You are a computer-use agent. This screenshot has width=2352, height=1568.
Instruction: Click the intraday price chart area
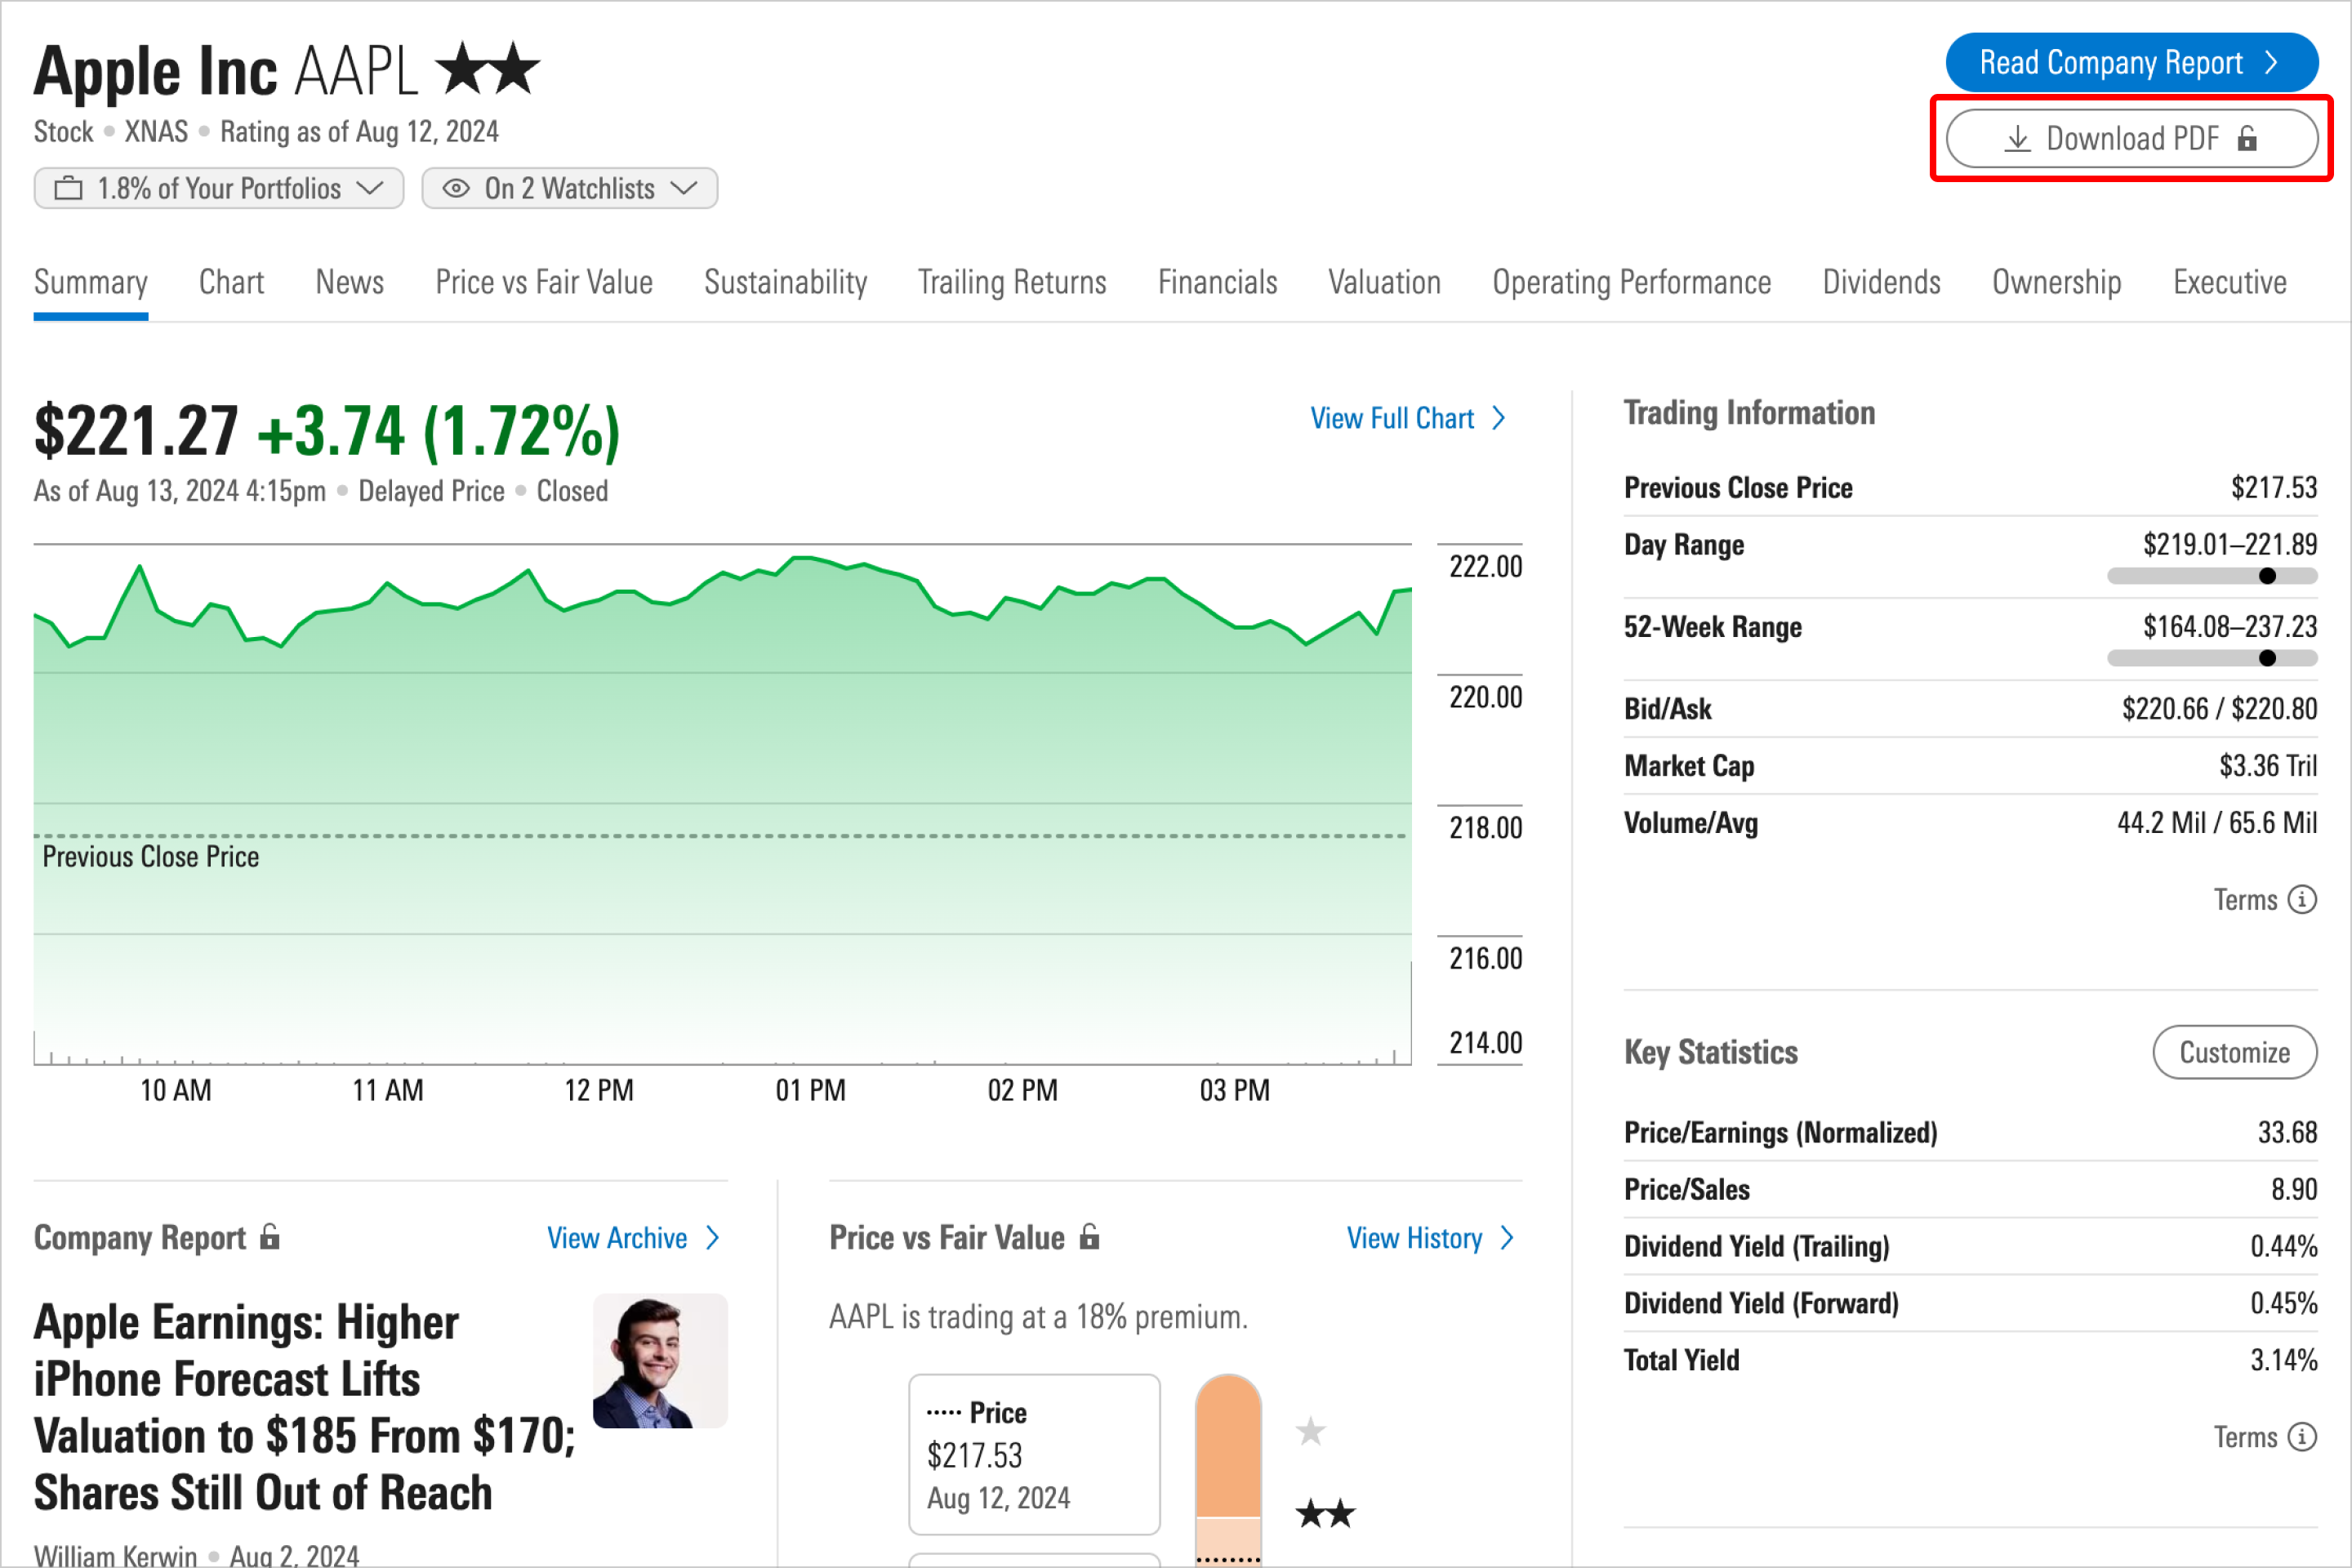click(x=722, y=805)
